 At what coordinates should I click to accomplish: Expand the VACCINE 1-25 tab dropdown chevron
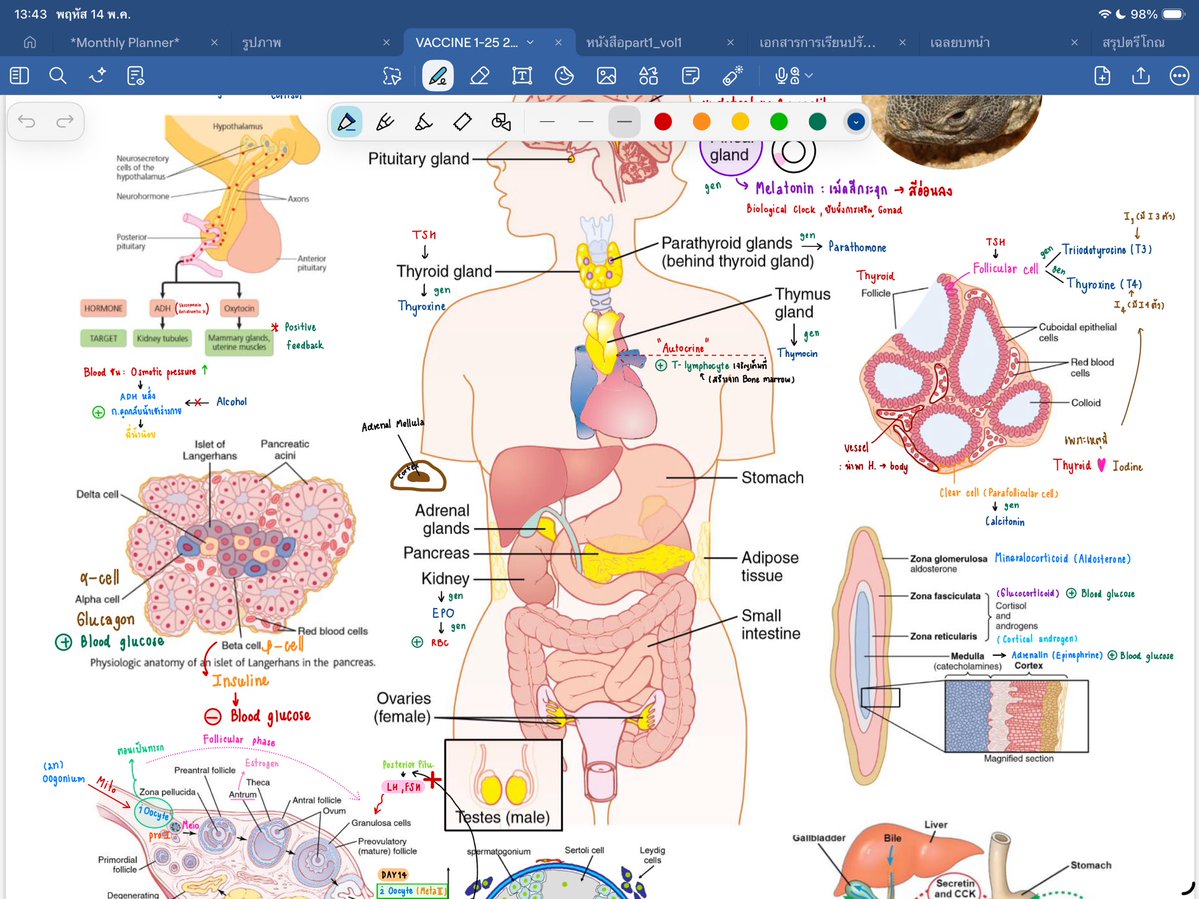pyautogui.click(x=531, y=43)
